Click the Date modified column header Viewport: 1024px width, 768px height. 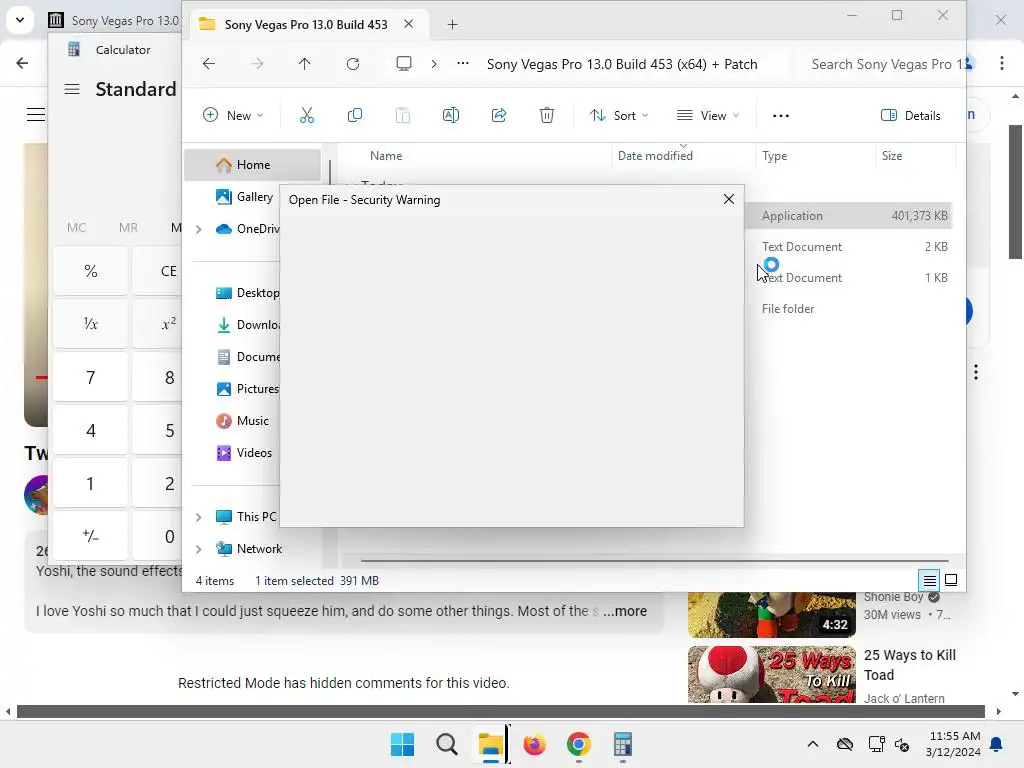(655, 155)
